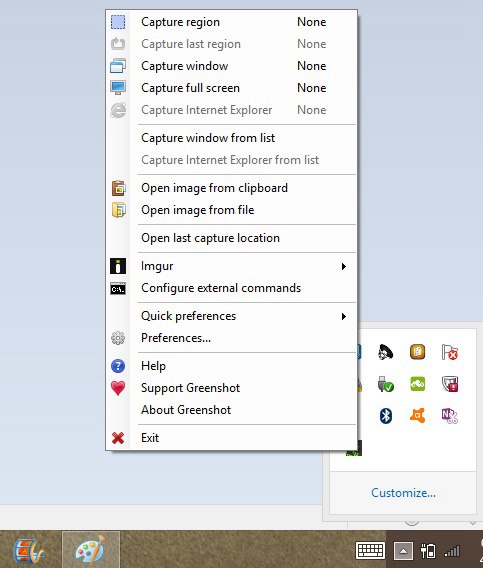Screen dimensions: 483x568
Task: Open the touch keyboard taskbar icon
Action: click(x=370, y=551)
